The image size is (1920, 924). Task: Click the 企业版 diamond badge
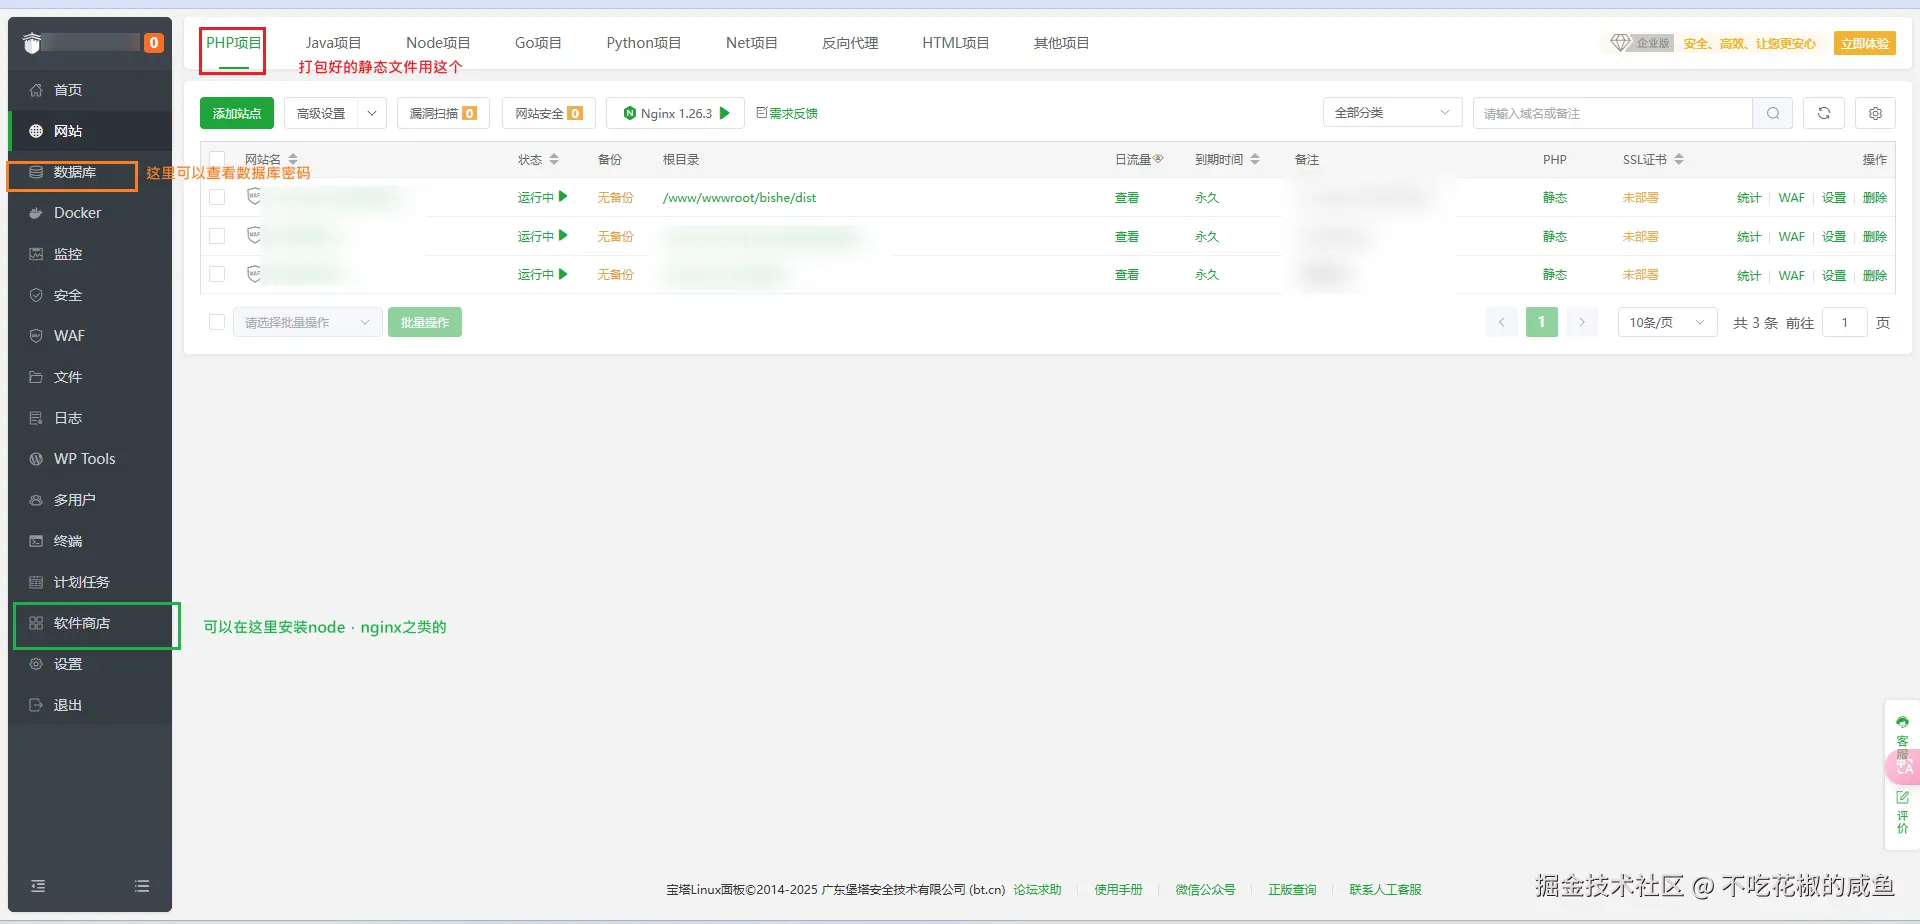1641,43
